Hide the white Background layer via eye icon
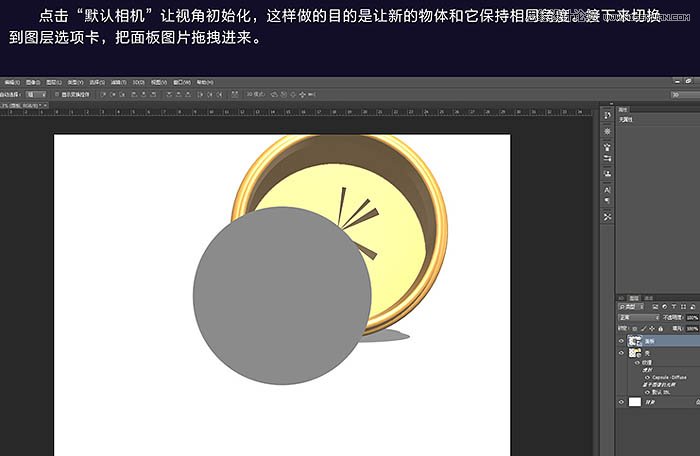Image resolution: width=700 pixels, height=456 pixels. point(621,402)
